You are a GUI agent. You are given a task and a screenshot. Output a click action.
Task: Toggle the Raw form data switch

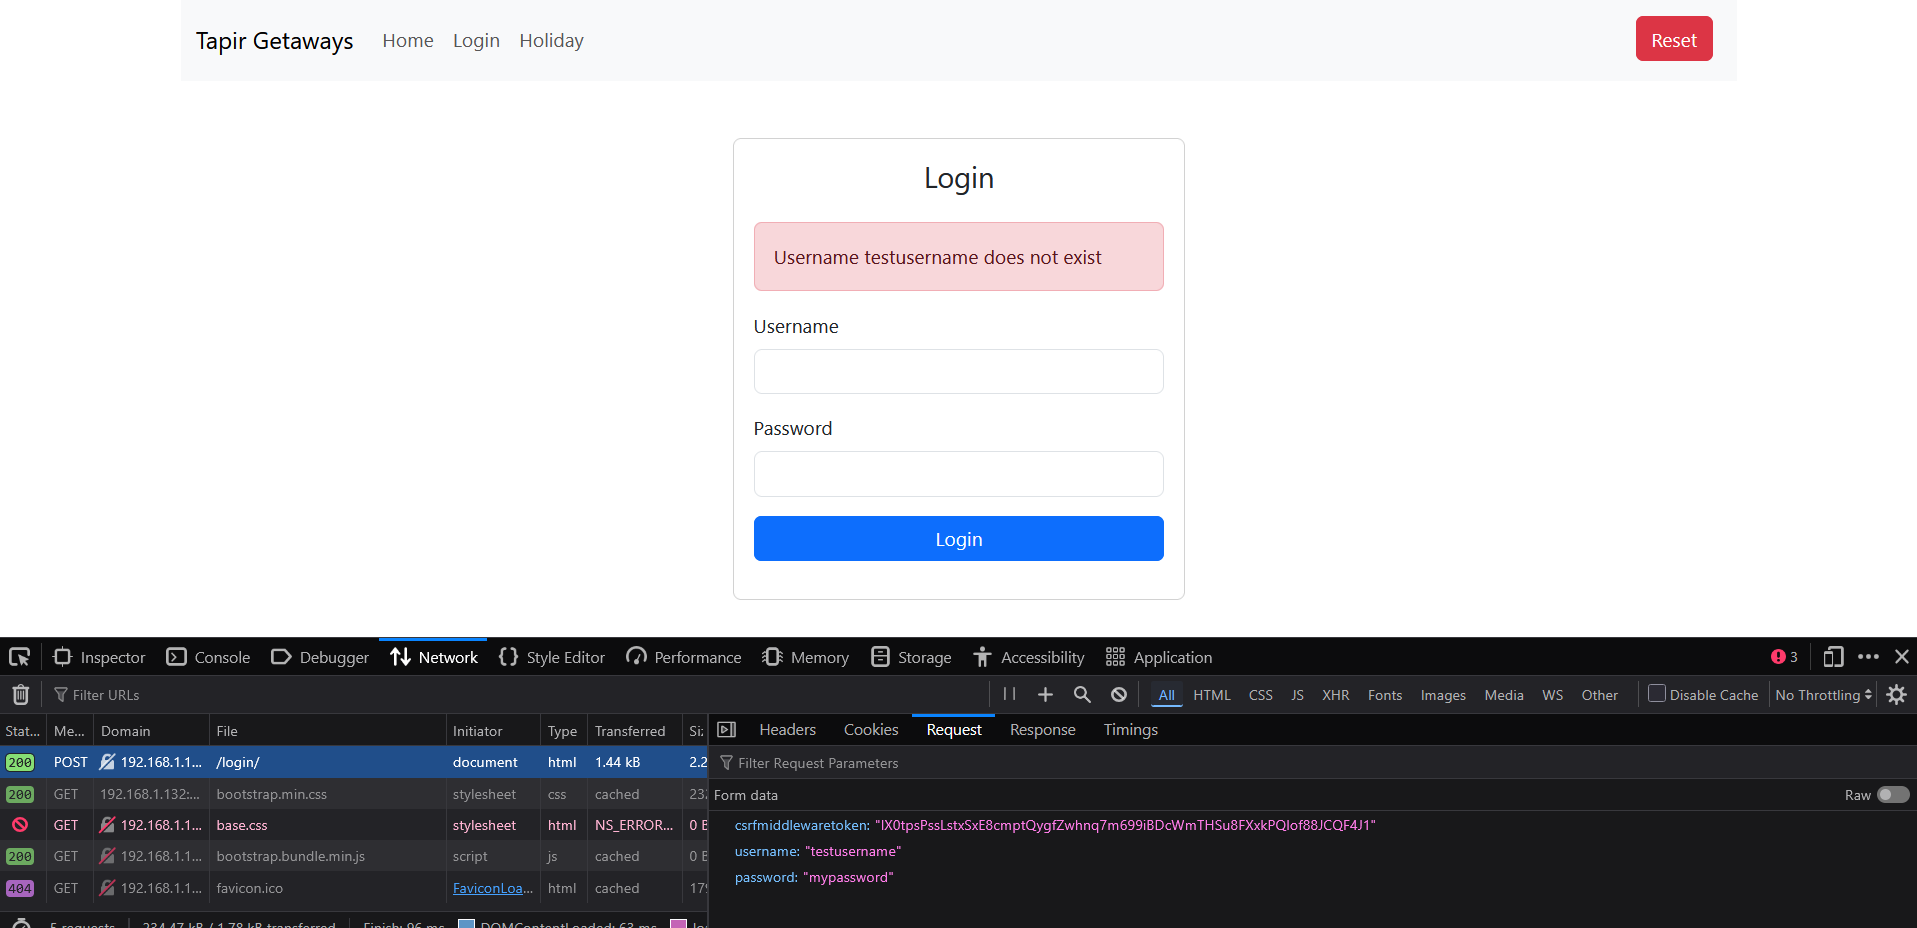(1892, 795)
